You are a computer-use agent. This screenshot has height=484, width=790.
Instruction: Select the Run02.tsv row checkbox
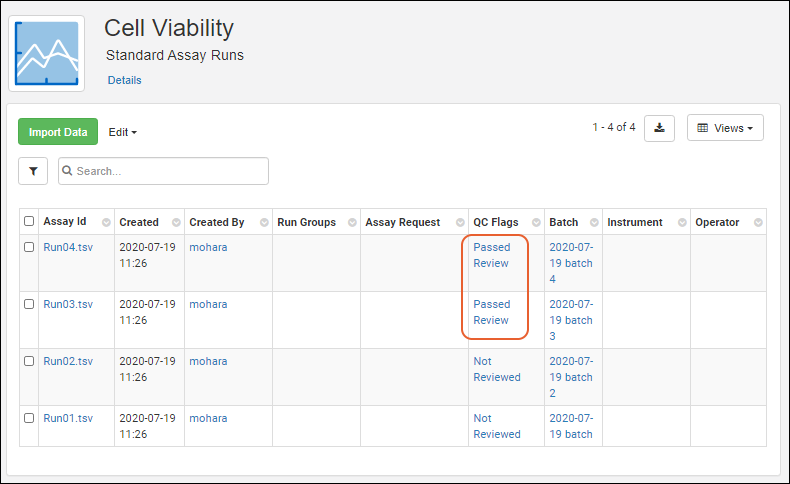[x=29, y=361]
